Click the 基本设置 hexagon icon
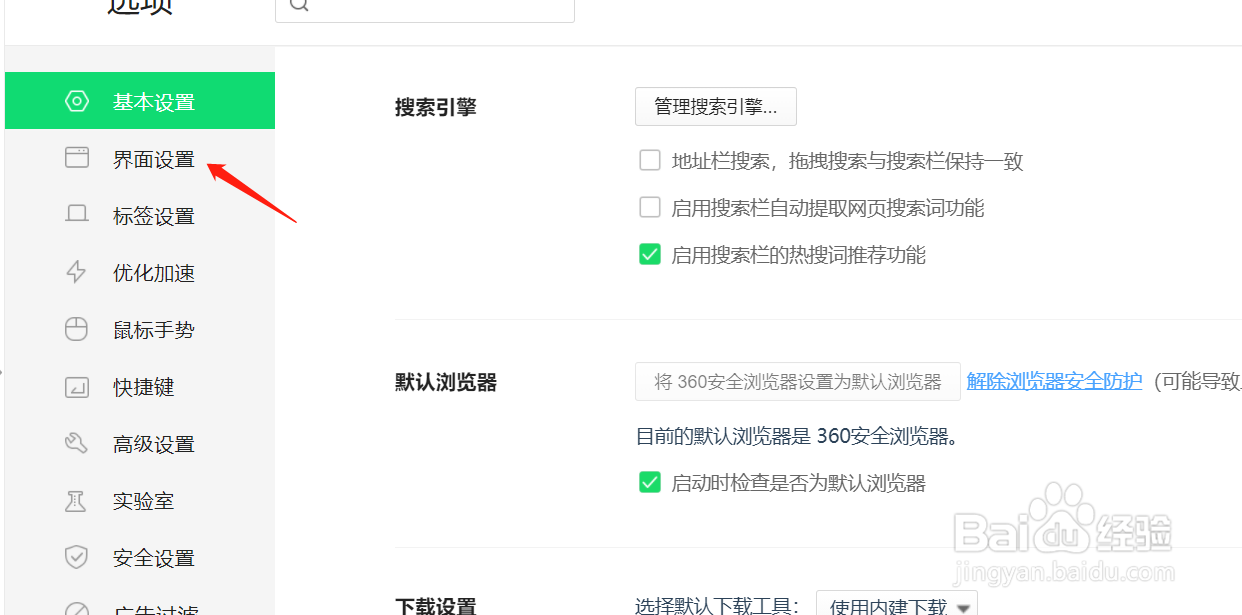The height and width of the screenshot is (615, 1242). 77,101
